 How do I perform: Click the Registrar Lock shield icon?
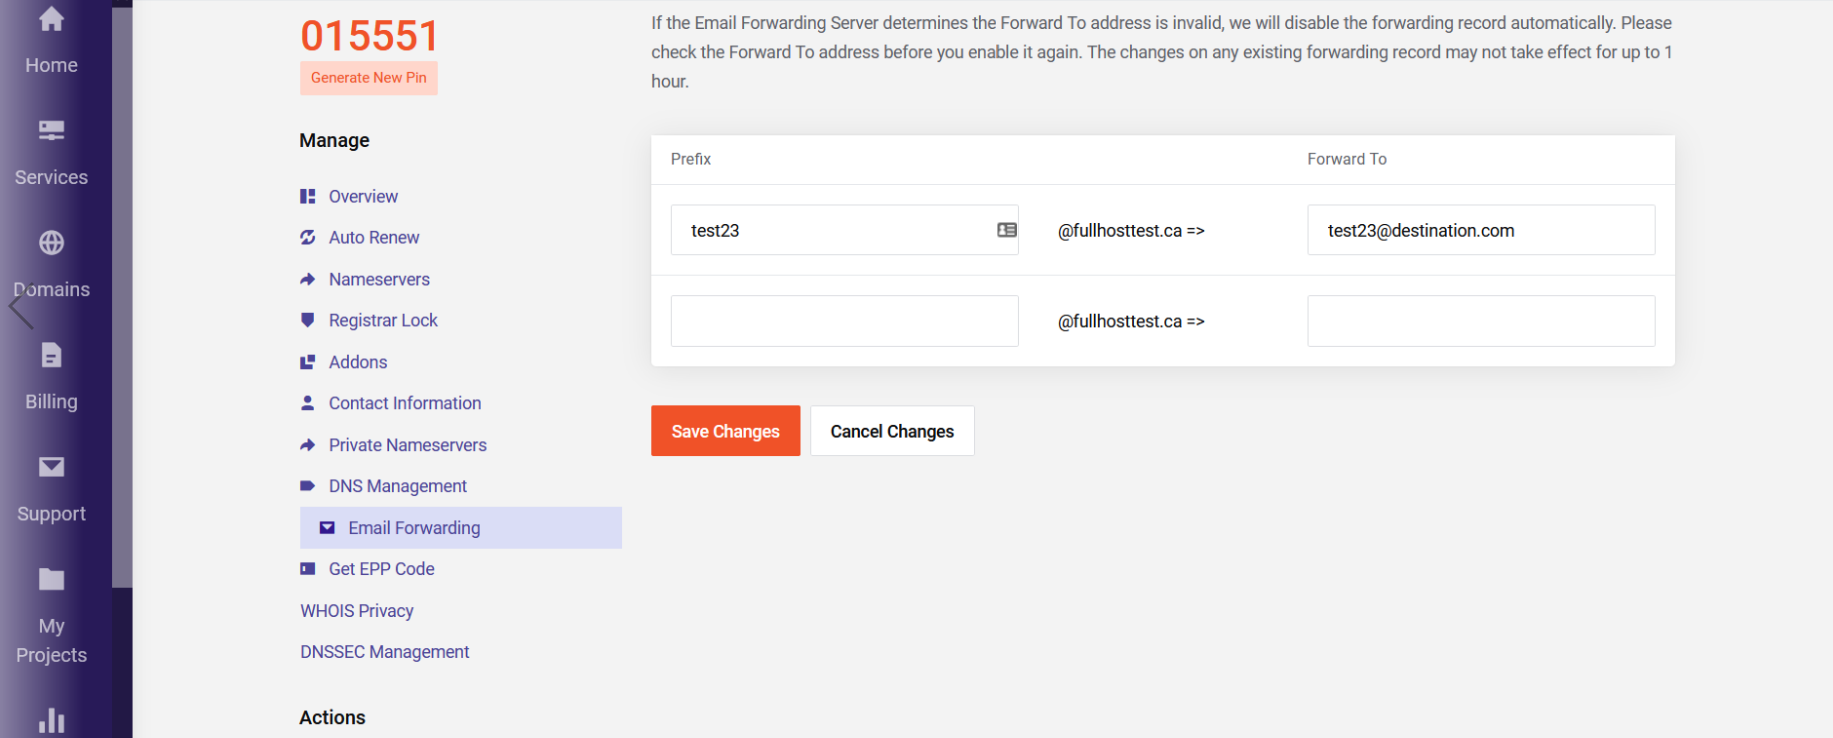[307, 319]
